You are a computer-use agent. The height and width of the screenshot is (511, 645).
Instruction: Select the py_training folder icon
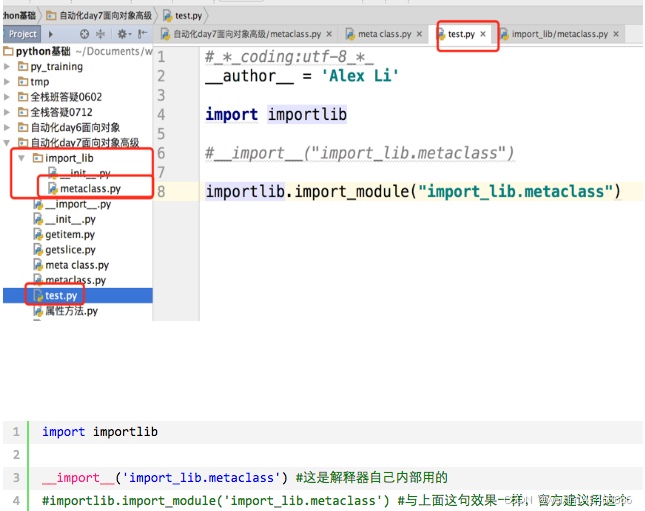[23, 67]
